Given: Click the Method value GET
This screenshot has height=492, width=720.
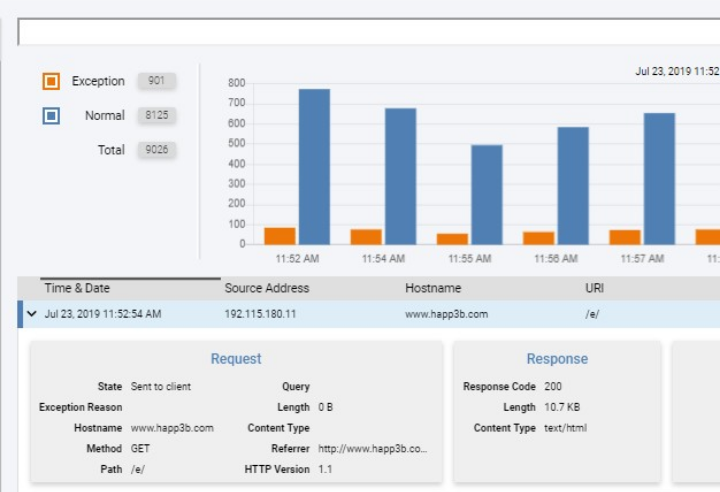Looking at the screenshot, I should [140, 448].
